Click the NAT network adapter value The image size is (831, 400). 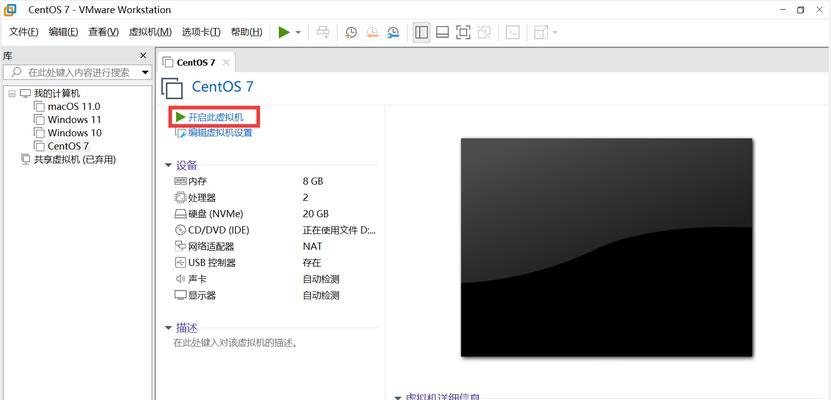tap(312, 247)
